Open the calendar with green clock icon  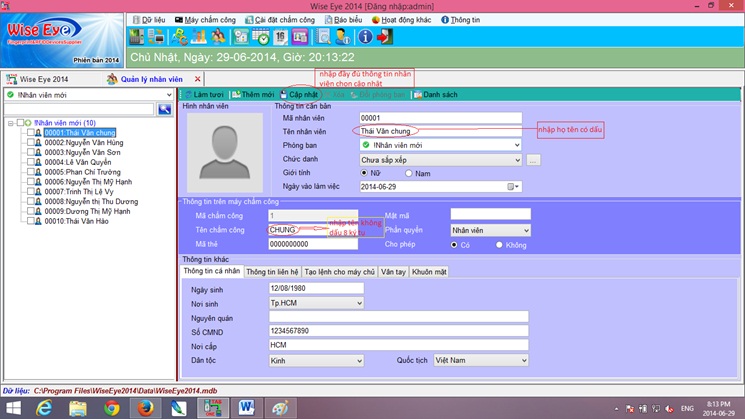click(261, 37)
